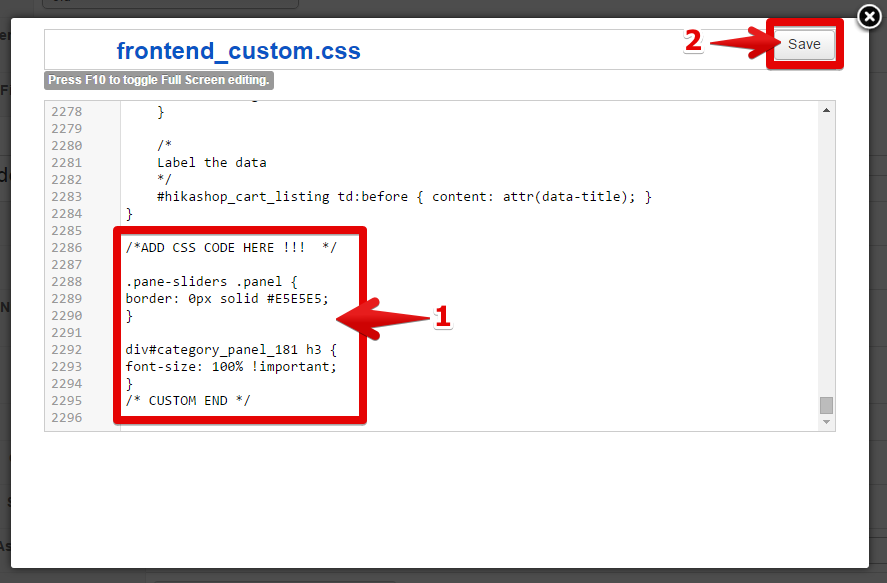Click the editor scrollbar up arrow
The height and width of the screenshot is (583, 887).
click(826, 110)
